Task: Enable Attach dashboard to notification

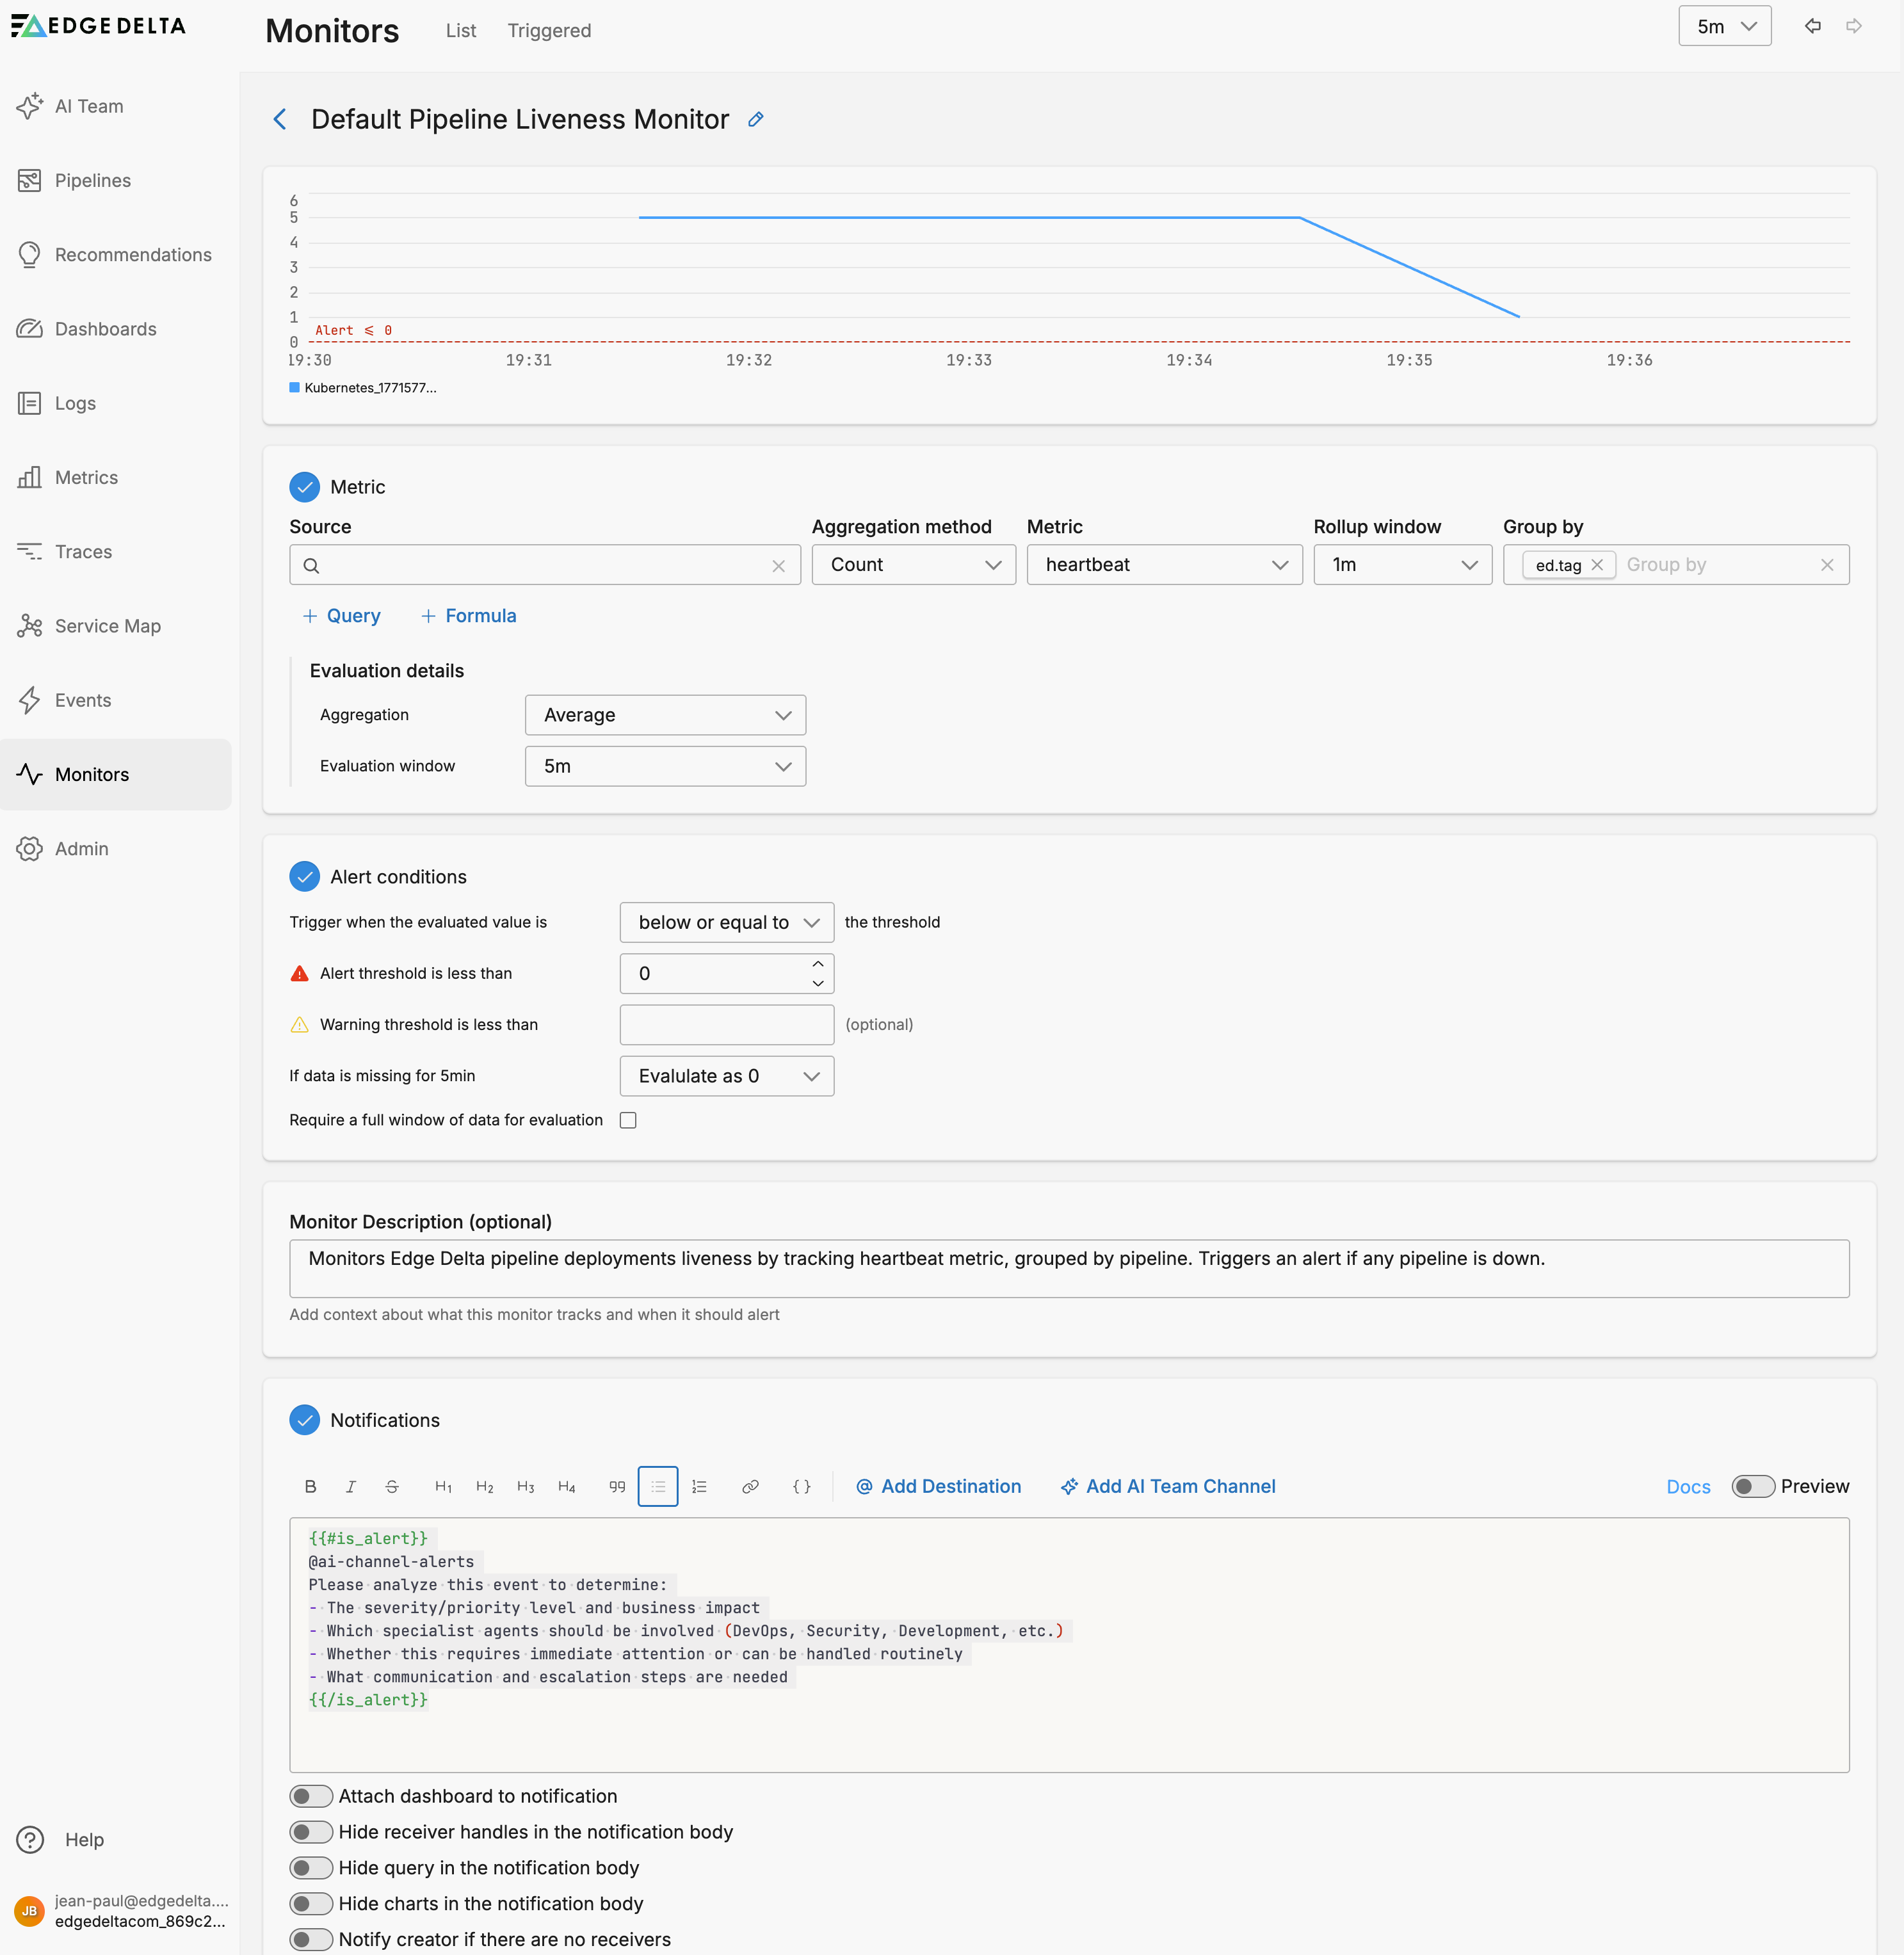Action: (311, 1796)
